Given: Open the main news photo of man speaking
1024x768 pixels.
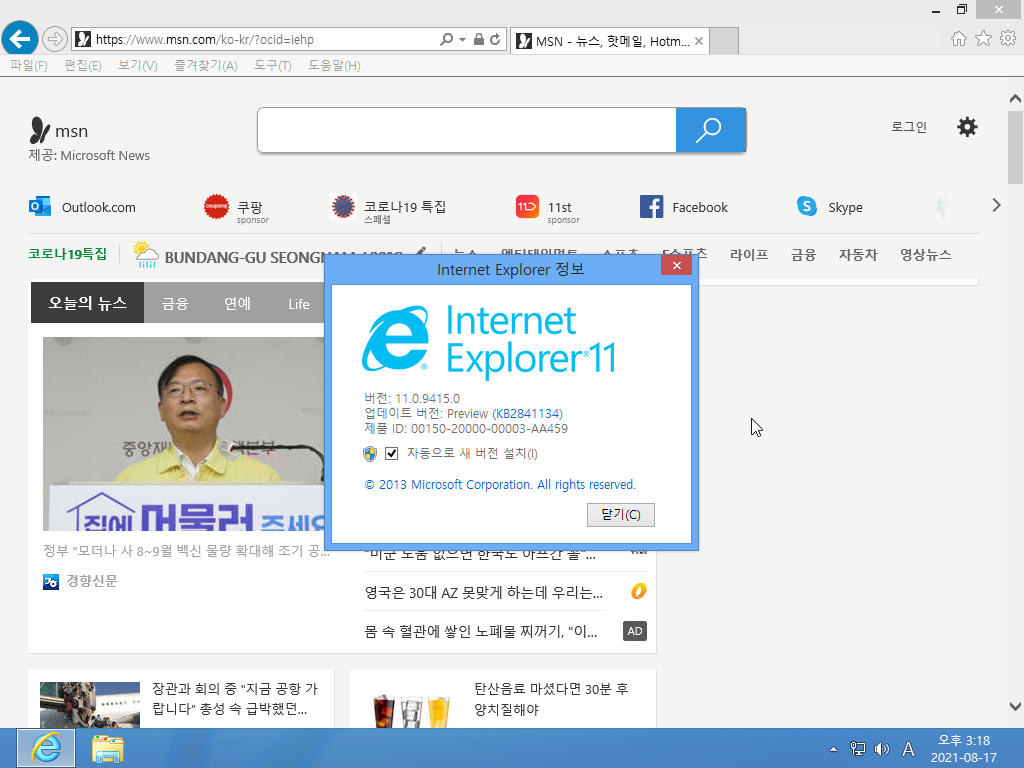Looking at the screenshot, I should coord(184,434).
